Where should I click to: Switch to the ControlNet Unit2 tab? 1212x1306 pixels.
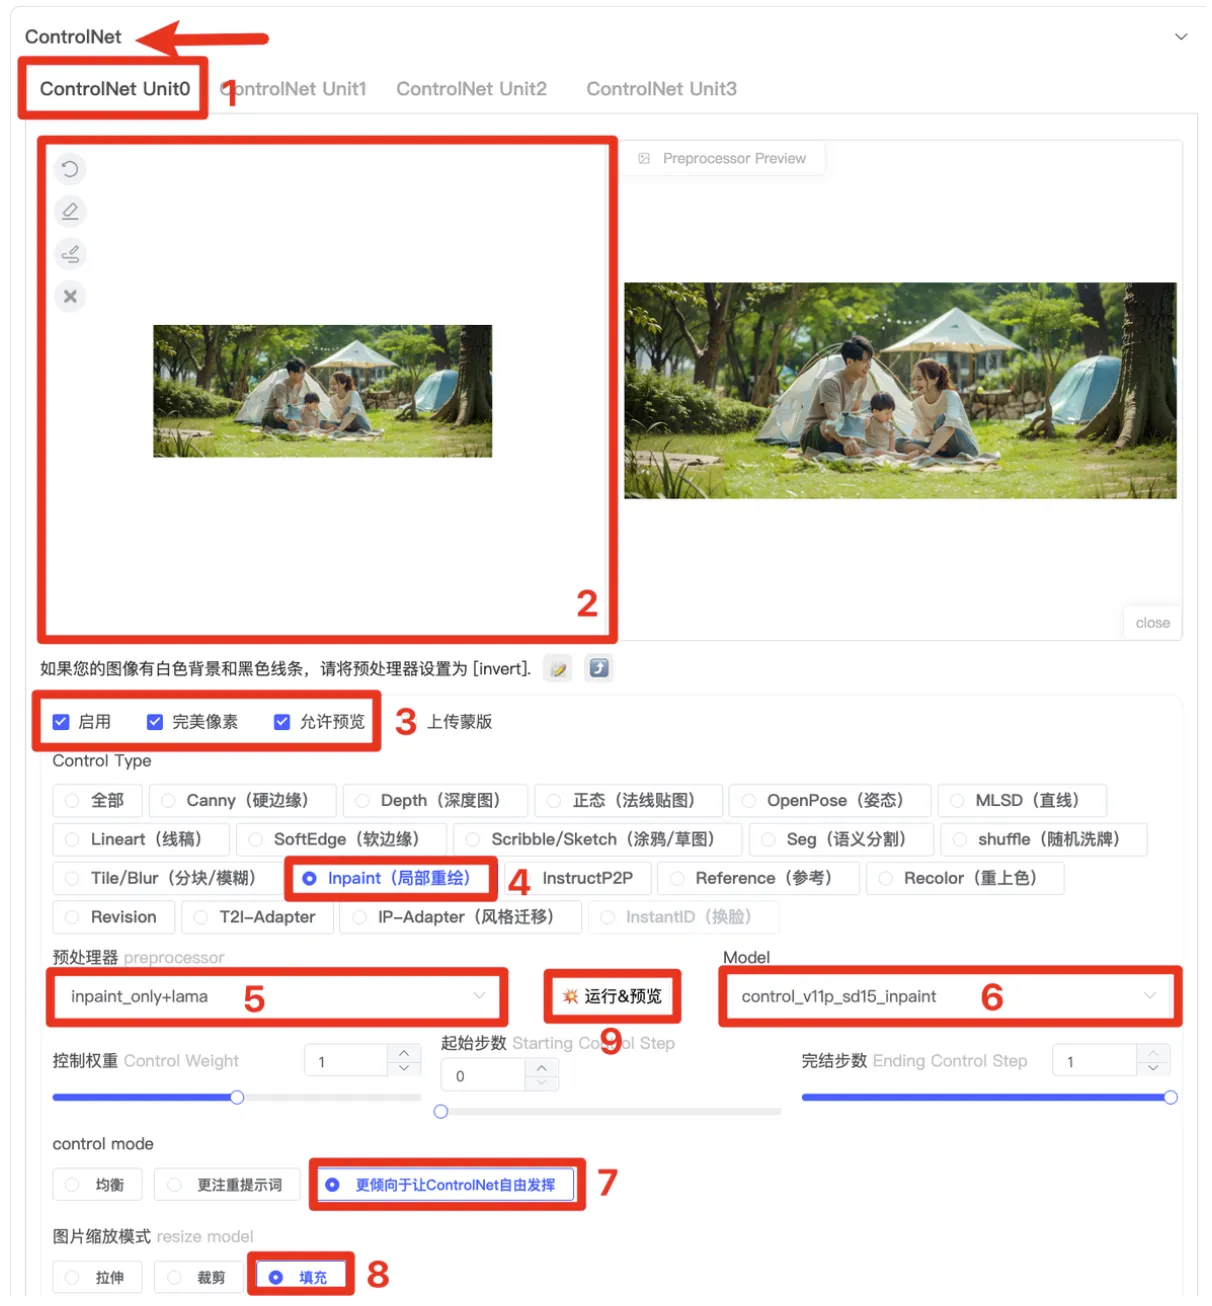coord(471,89)
